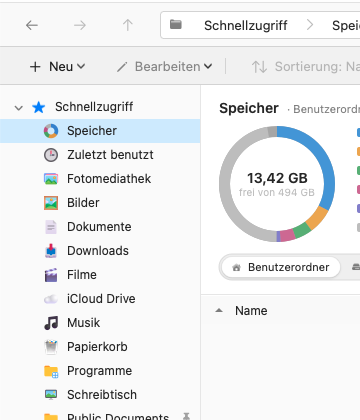The image size is (360, 420).
Task: Go back with the left arrow
Action: [x=32, y=25]
